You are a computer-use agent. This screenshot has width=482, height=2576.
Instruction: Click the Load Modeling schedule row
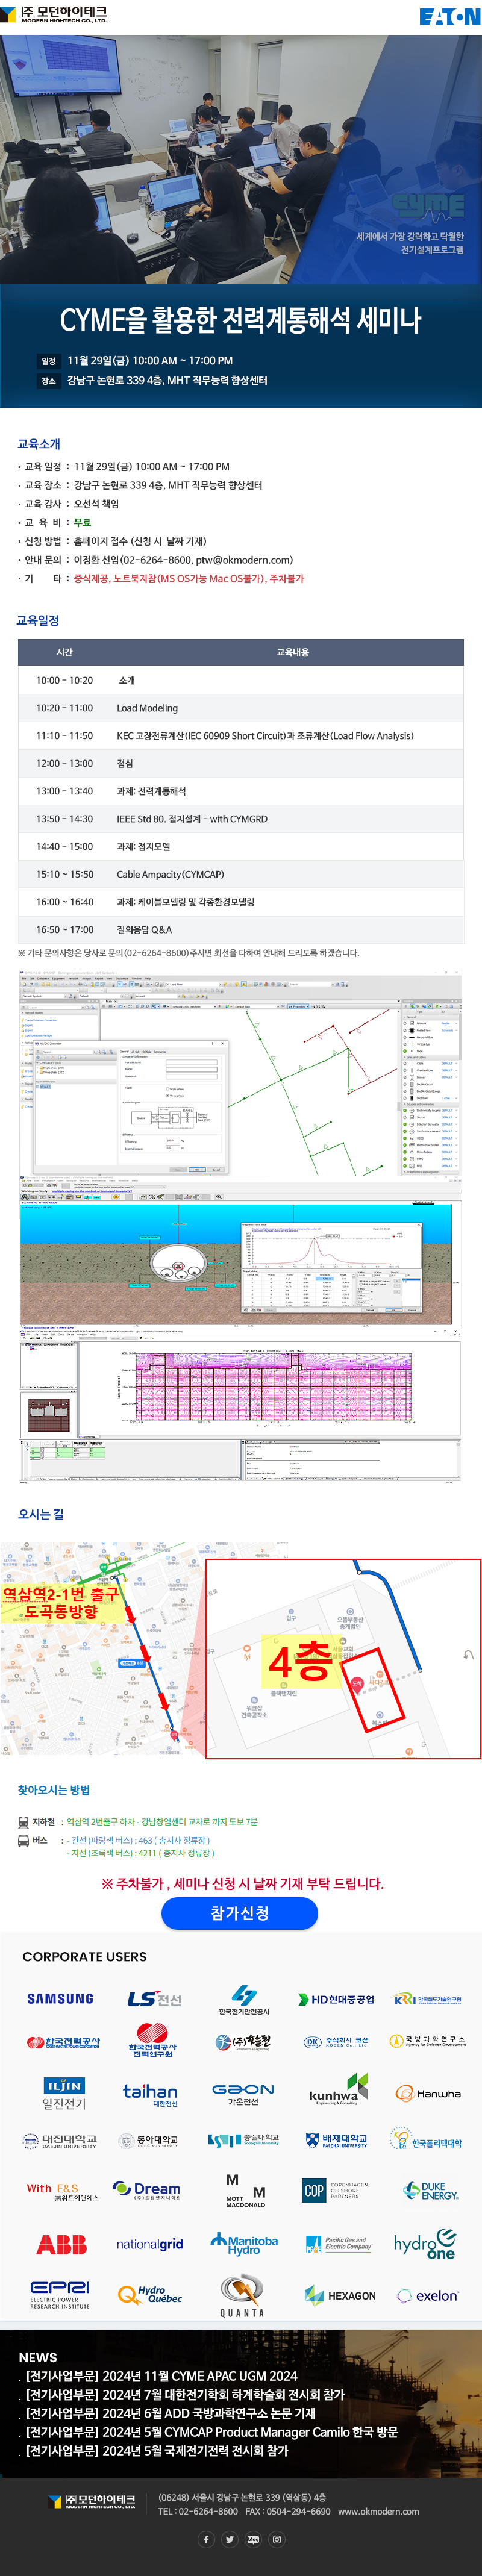click(241, 708)
